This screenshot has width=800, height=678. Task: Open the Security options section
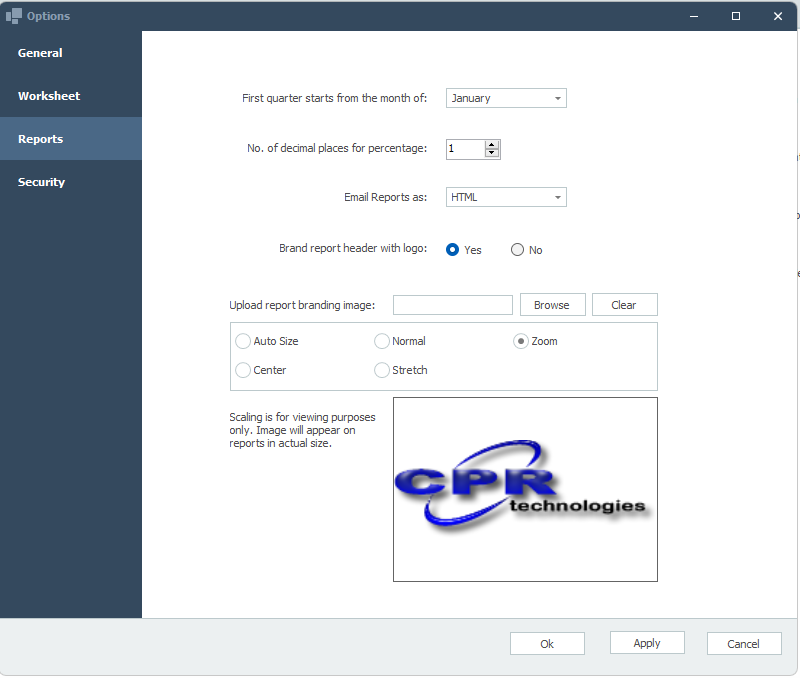(x=71, y=182)
